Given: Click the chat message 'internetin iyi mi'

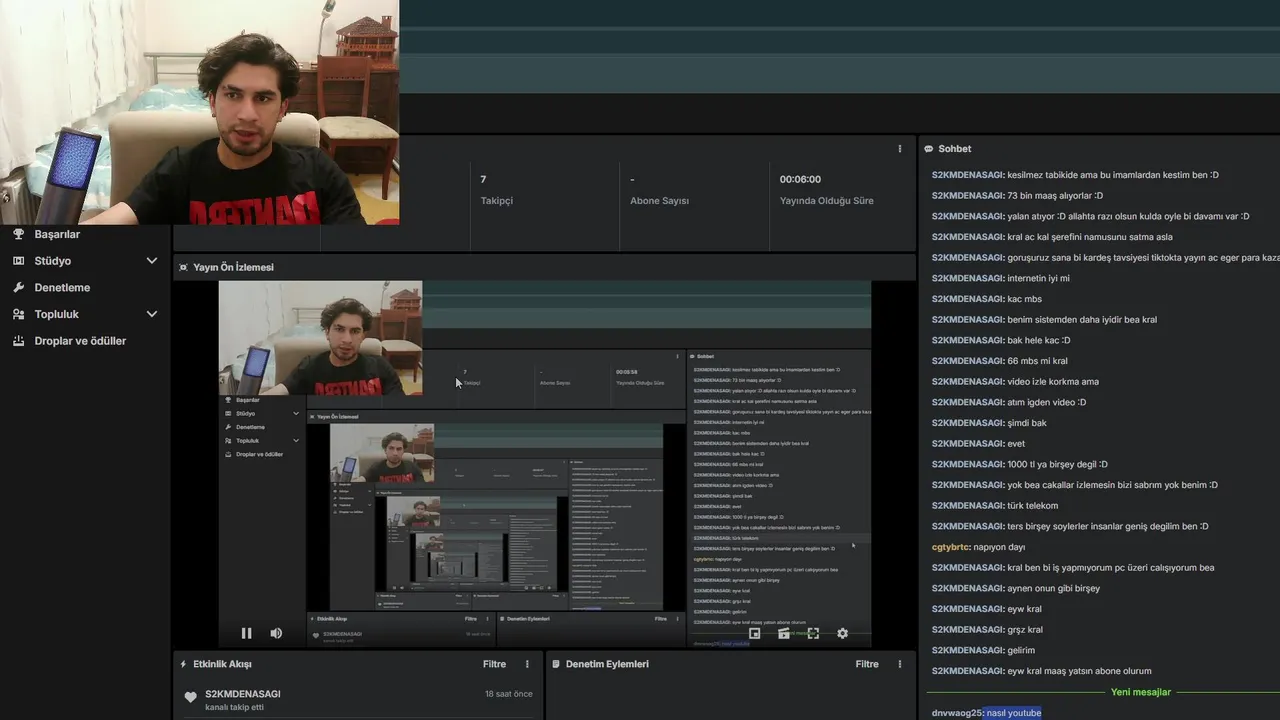Looking at the screenshot, I should coord(1038,278).
